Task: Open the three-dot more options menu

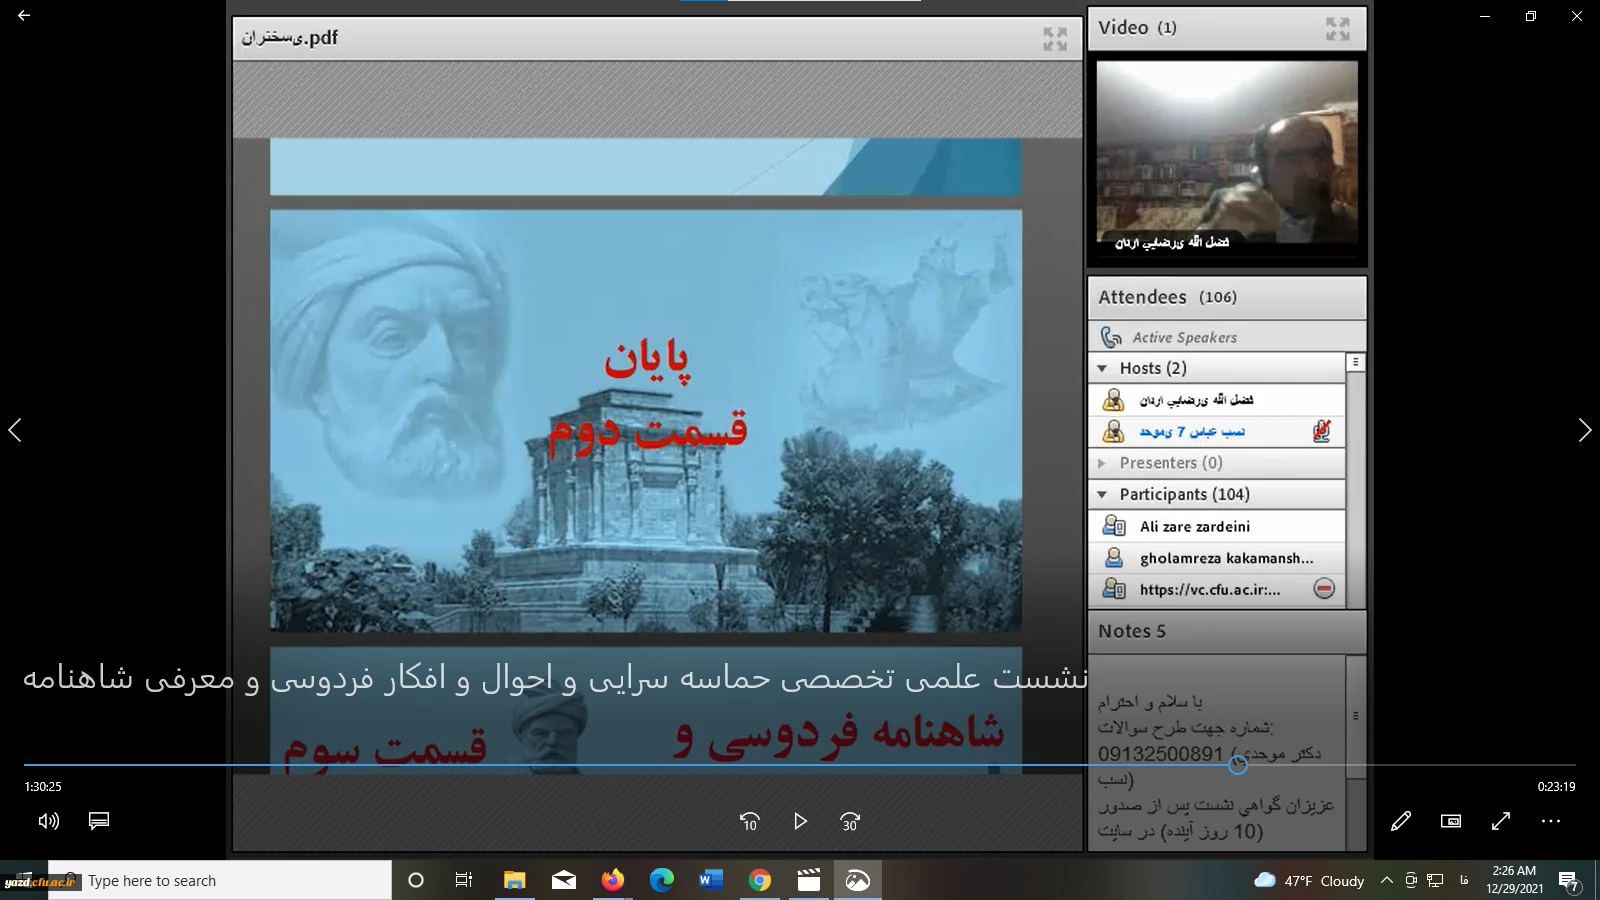Action: [1550, 821]
